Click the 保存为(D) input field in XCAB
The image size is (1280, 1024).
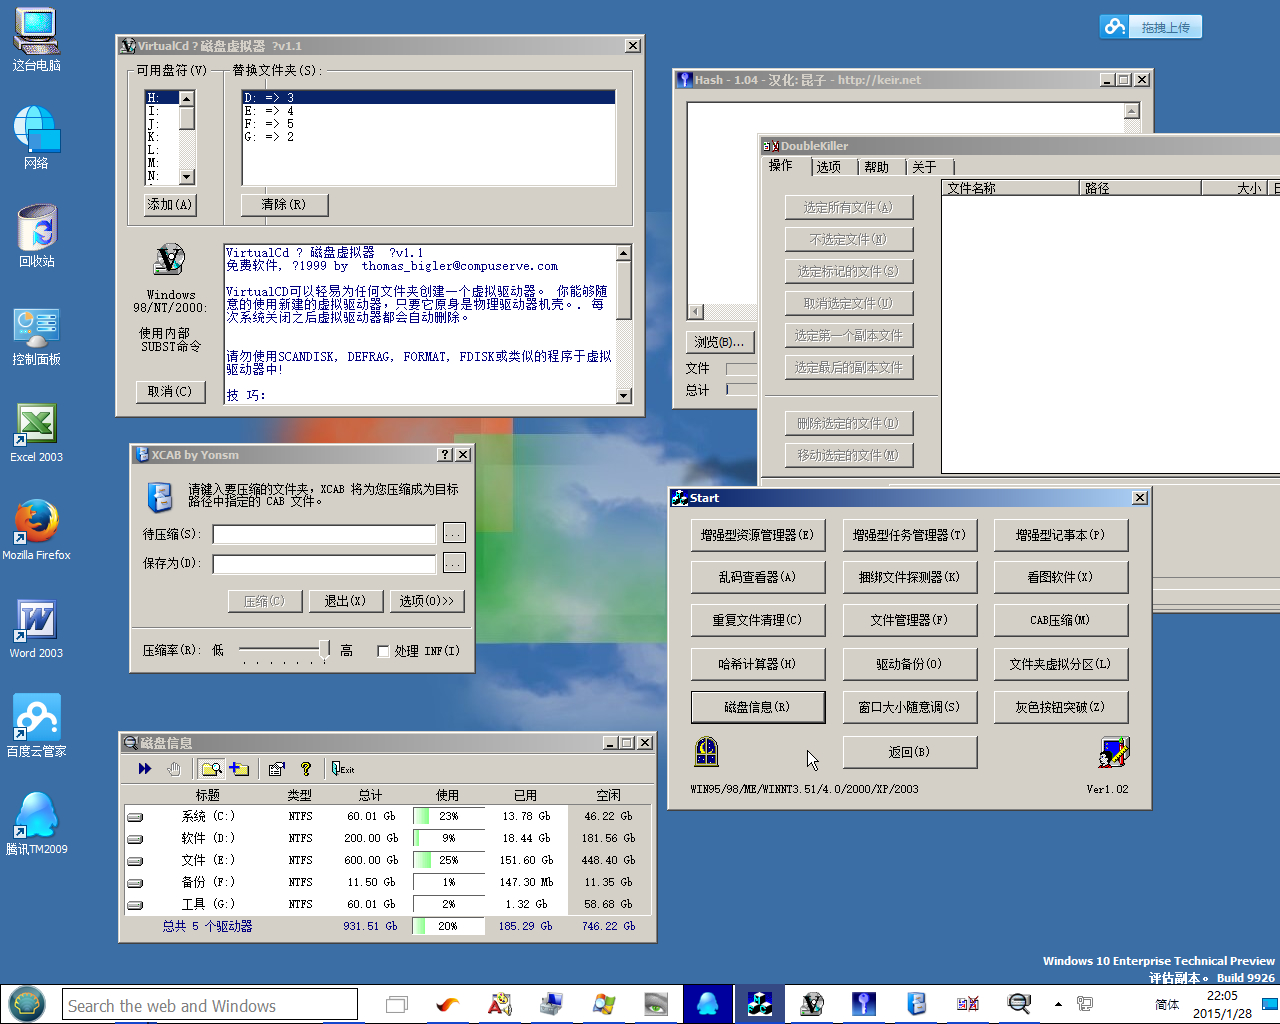pyautogui.click(x=325, y=564)
